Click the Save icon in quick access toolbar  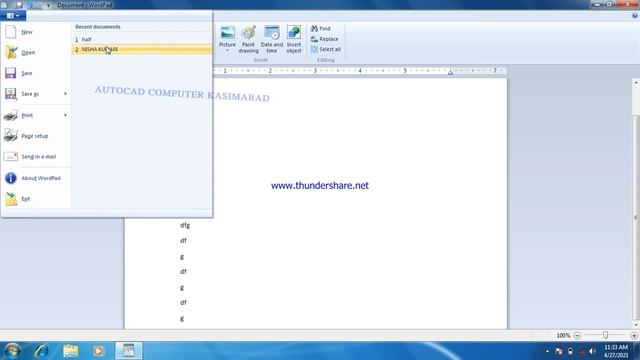tap(19, 5)
